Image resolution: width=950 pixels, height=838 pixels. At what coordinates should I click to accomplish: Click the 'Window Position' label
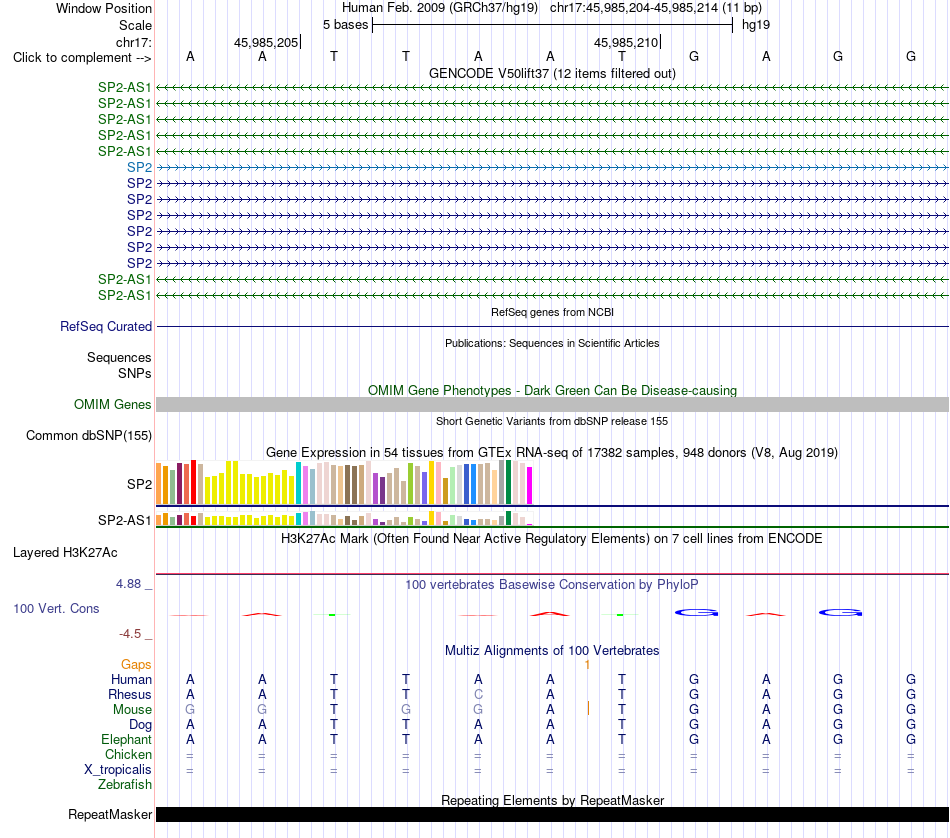104,8
